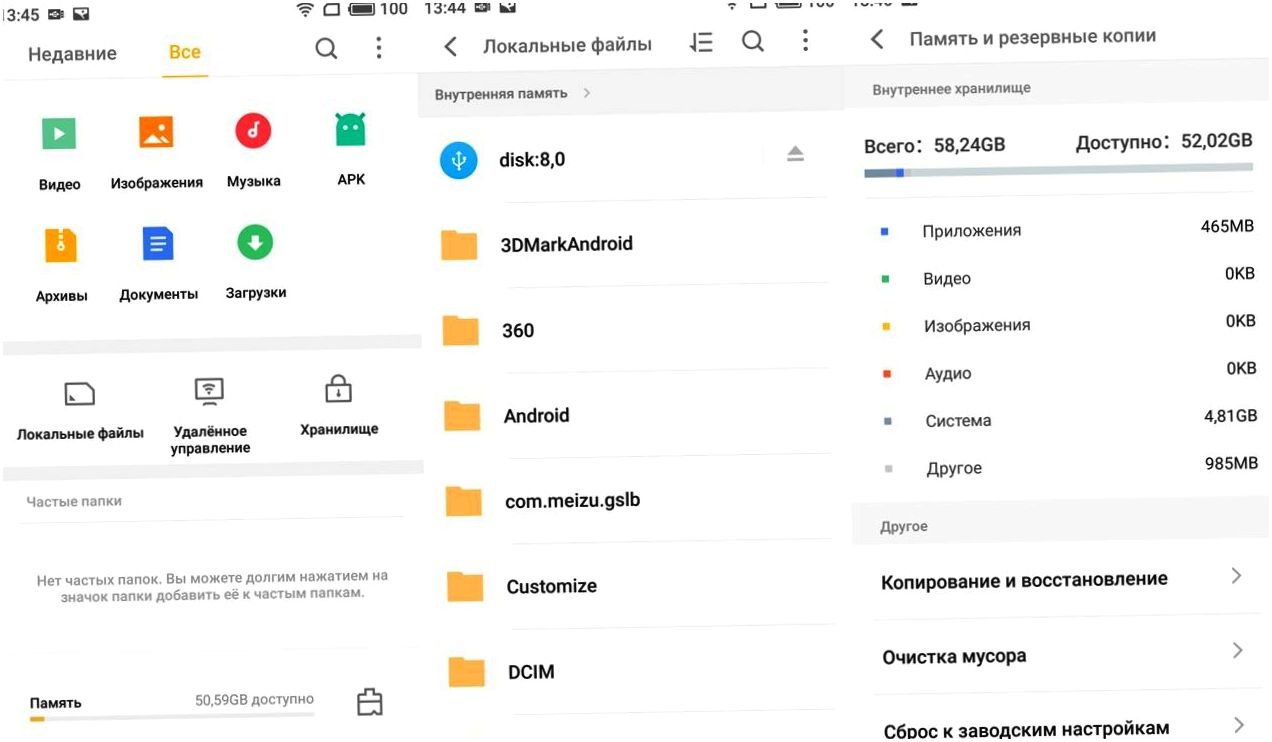Tap the Wi-Fi icon in left status bar
Viewport: 1272px width, 742px height.
tap(305, 11)
